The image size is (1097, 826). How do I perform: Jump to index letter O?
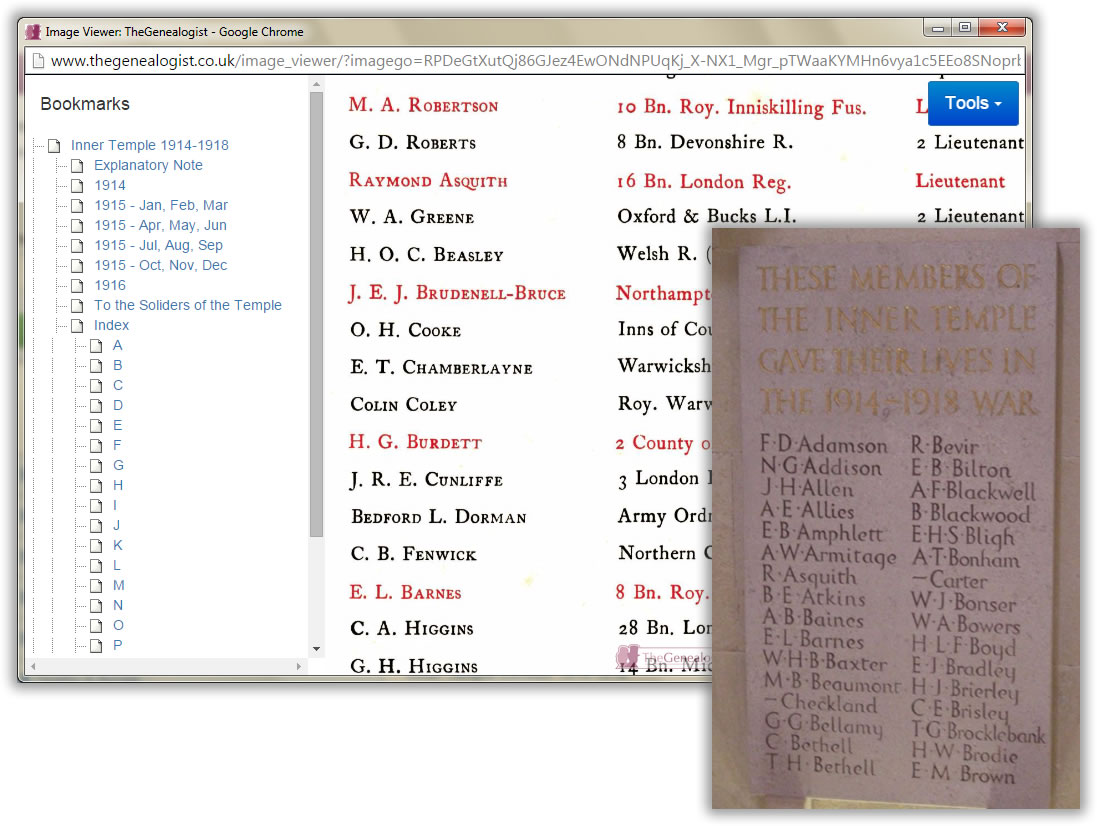coord(118,625)
